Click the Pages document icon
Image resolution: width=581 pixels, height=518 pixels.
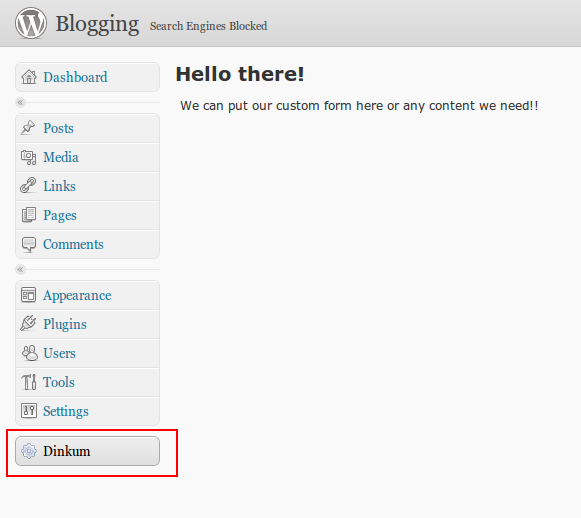point(29,215)
